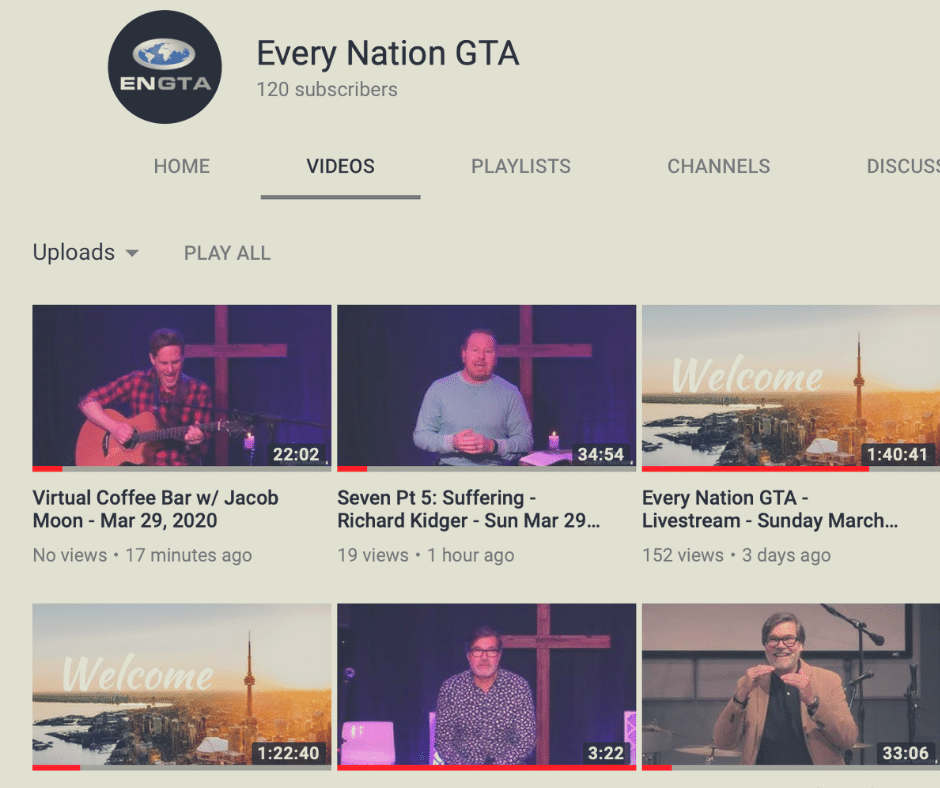Click the 'Every Nation GTA' channel name
940x788 pixels.
coord(388,53)
